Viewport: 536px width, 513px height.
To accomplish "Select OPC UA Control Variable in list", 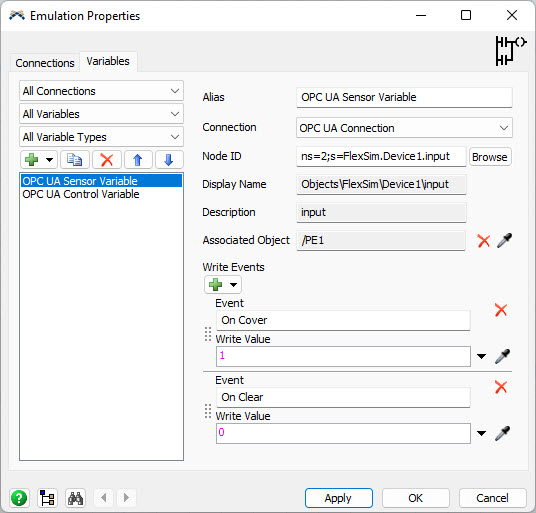I will click(x=81, y=194).
